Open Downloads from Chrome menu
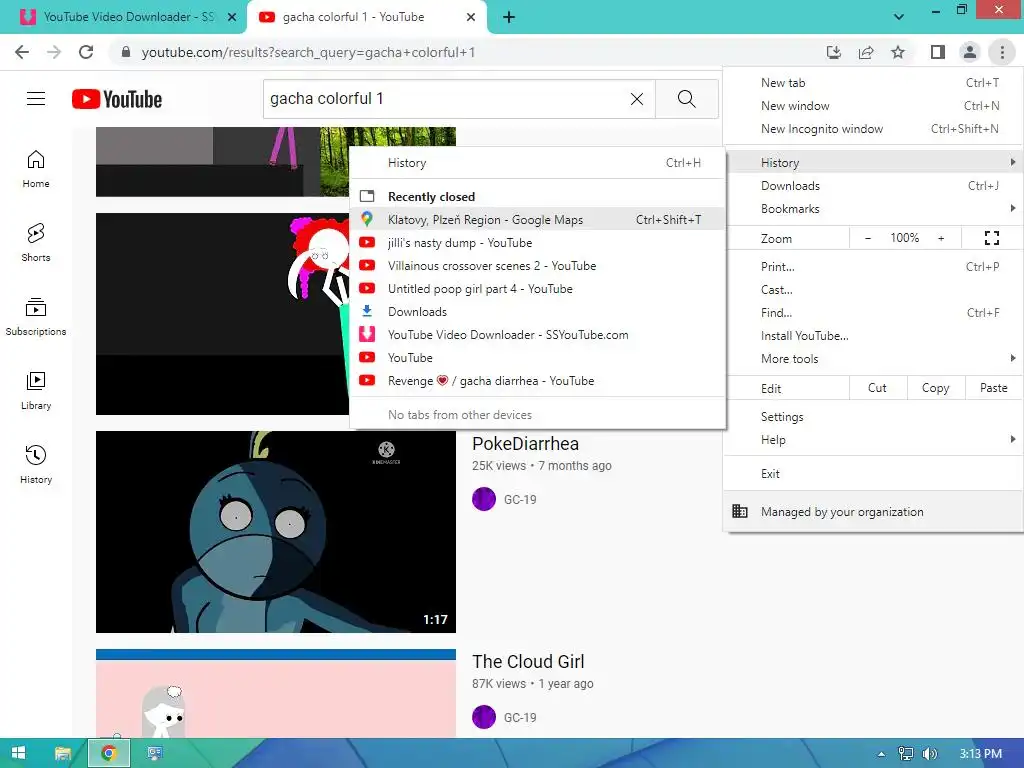The image size is (1024, 768). point(874,186)
